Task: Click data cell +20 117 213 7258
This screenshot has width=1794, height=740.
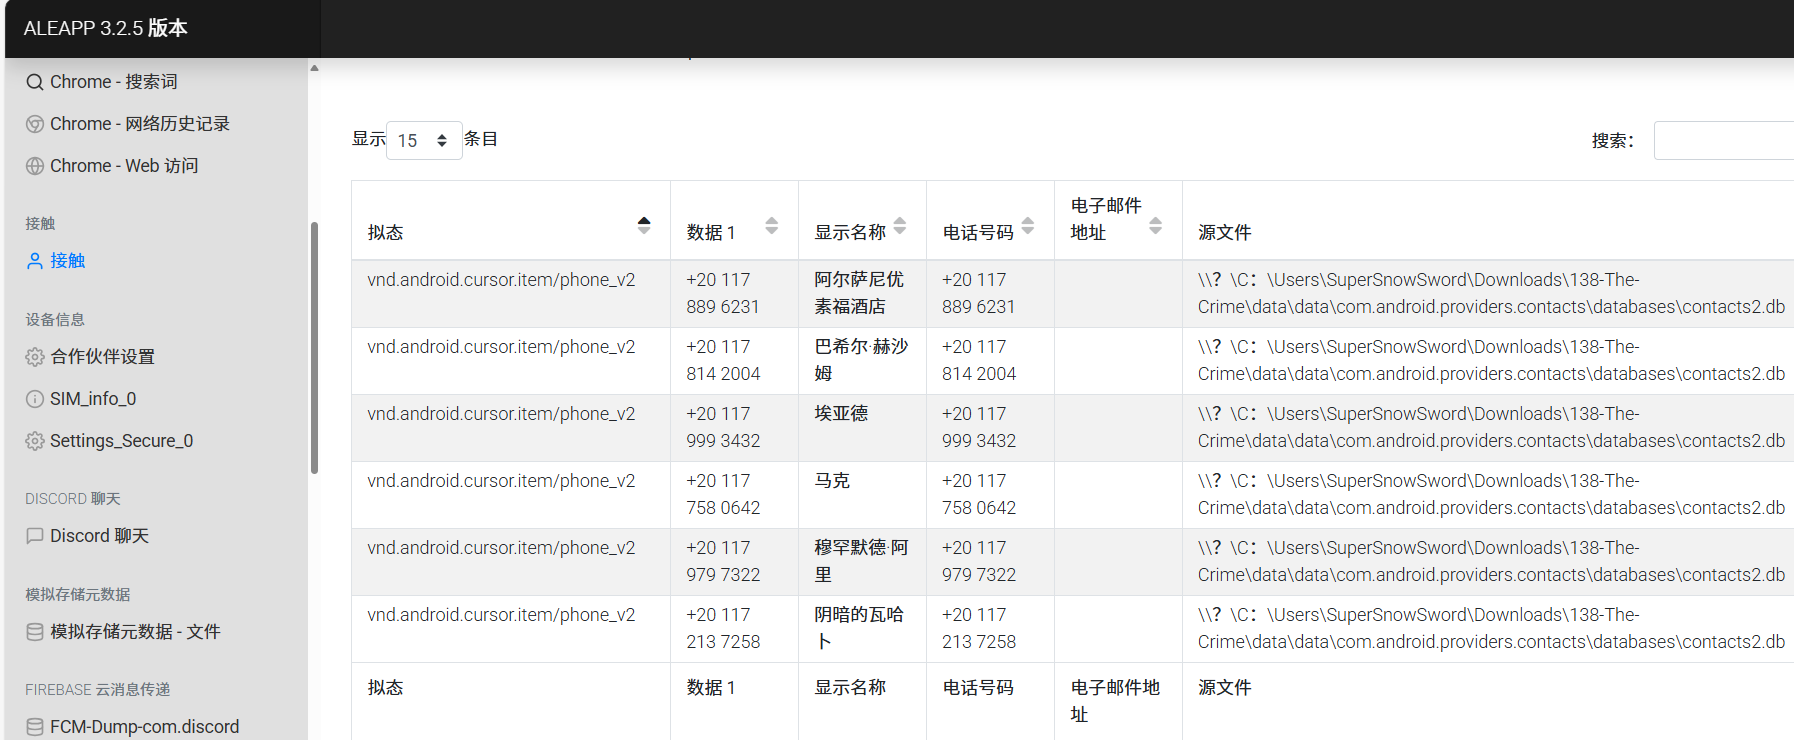Action: point(734,628)
